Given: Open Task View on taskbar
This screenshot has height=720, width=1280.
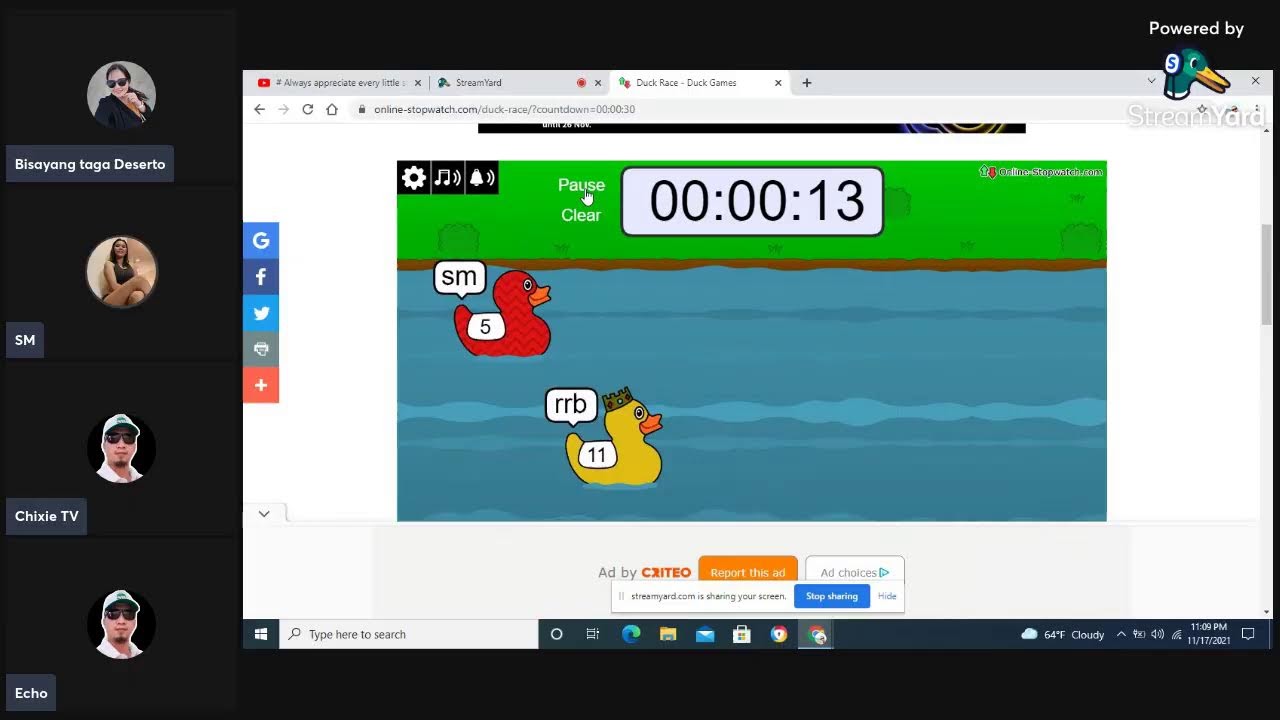Looking at the screenshot, I should 593,634.
